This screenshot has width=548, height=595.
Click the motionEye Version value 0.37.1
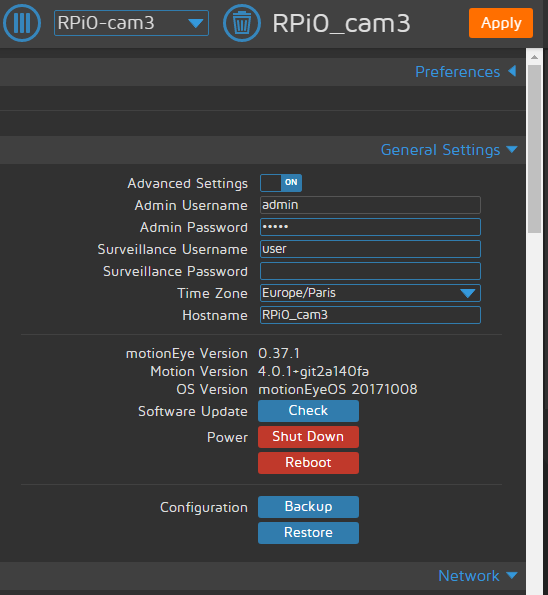click(279, 354)
